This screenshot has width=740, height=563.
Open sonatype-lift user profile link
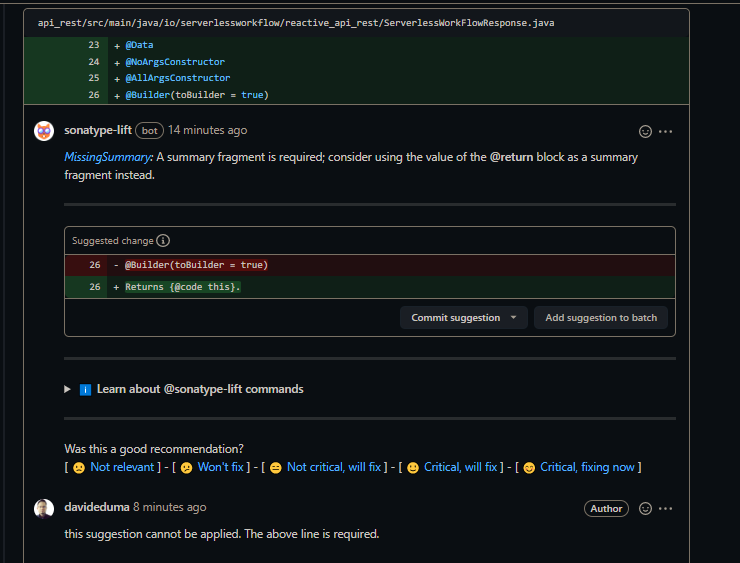(x=98, y=130)
